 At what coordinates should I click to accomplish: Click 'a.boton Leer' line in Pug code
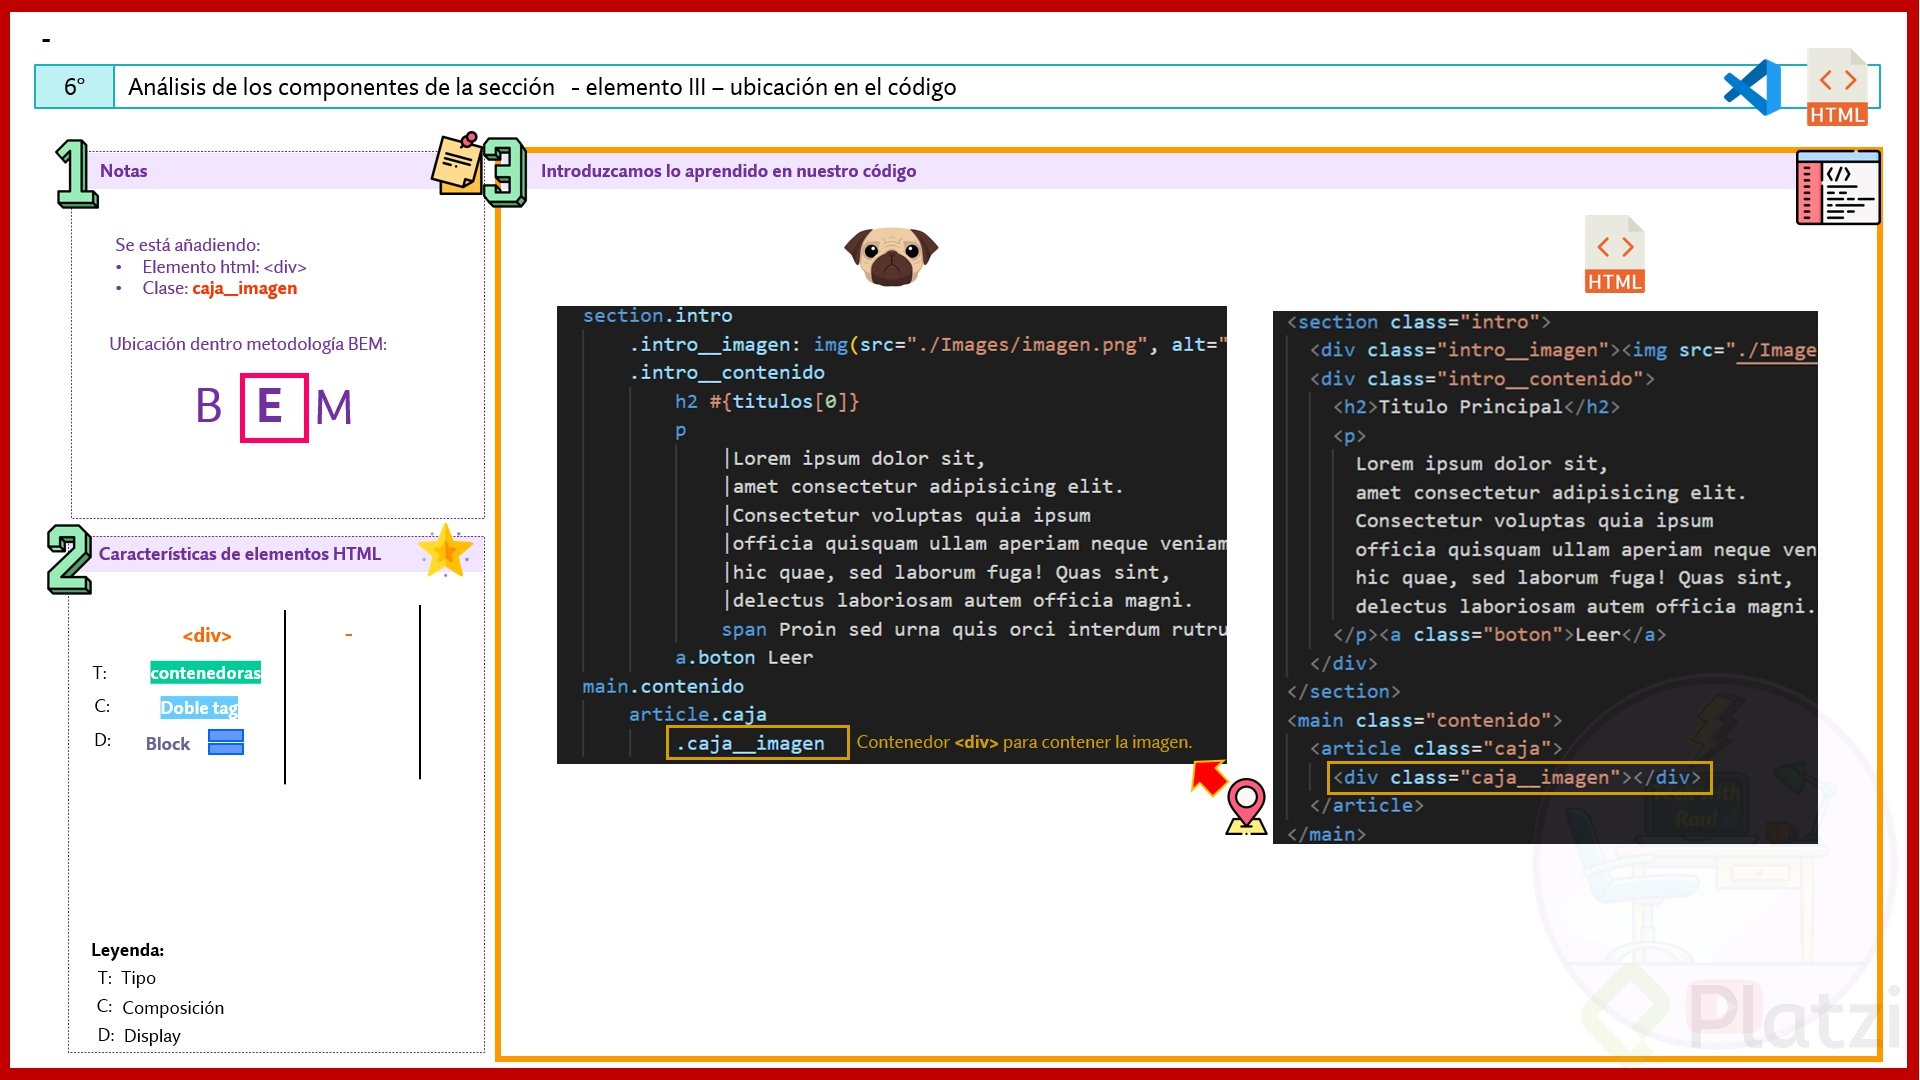(744, 658)
